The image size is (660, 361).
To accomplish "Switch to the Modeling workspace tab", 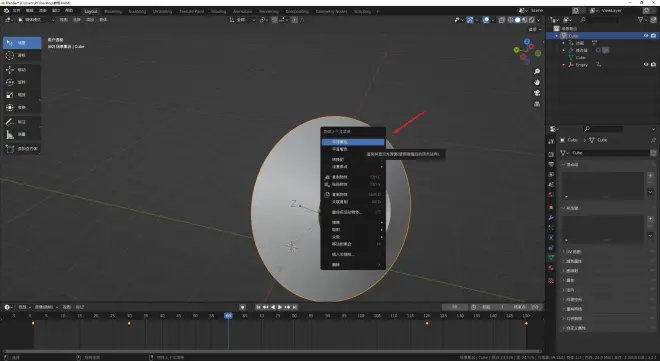I will pyautogui.click(x=113, y=11).
